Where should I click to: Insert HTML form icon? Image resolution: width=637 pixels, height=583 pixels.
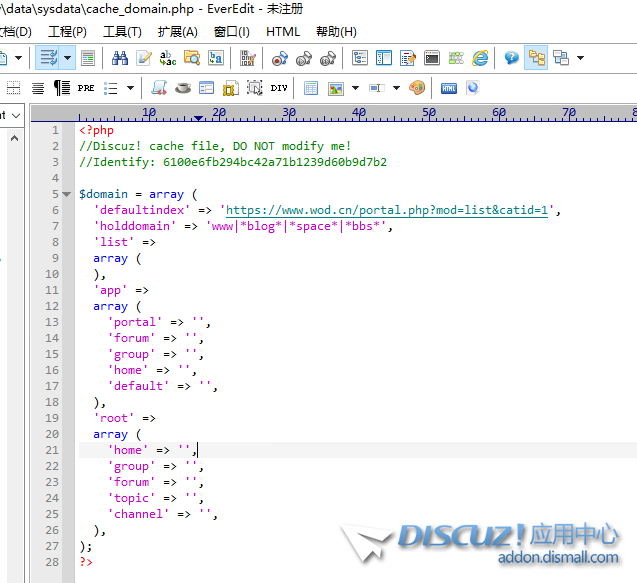(206, 88)
